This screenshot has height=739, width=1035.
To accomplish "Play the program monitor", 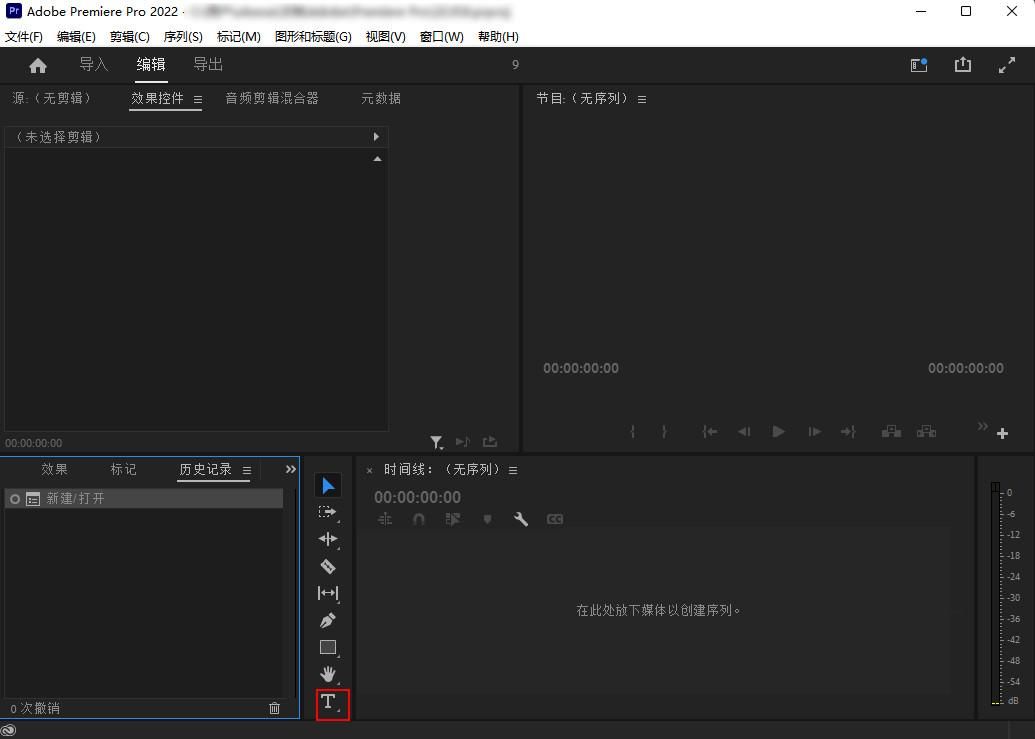I will click(x=779, y=432).
